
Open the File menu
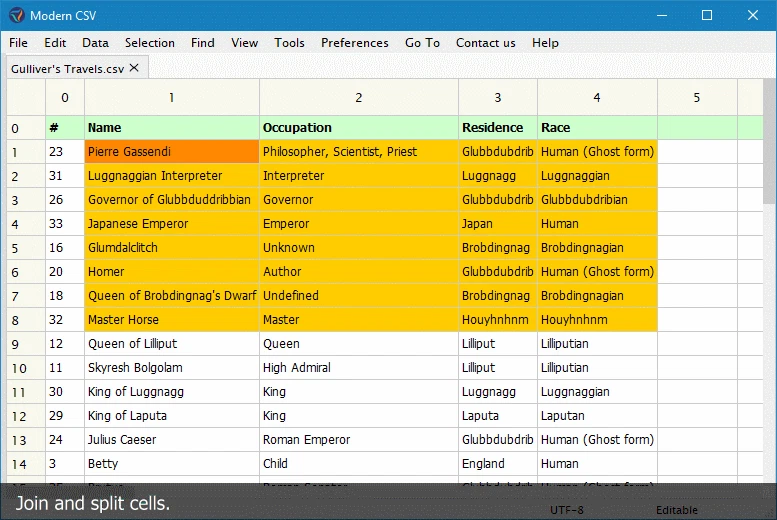tap(18, 43)
